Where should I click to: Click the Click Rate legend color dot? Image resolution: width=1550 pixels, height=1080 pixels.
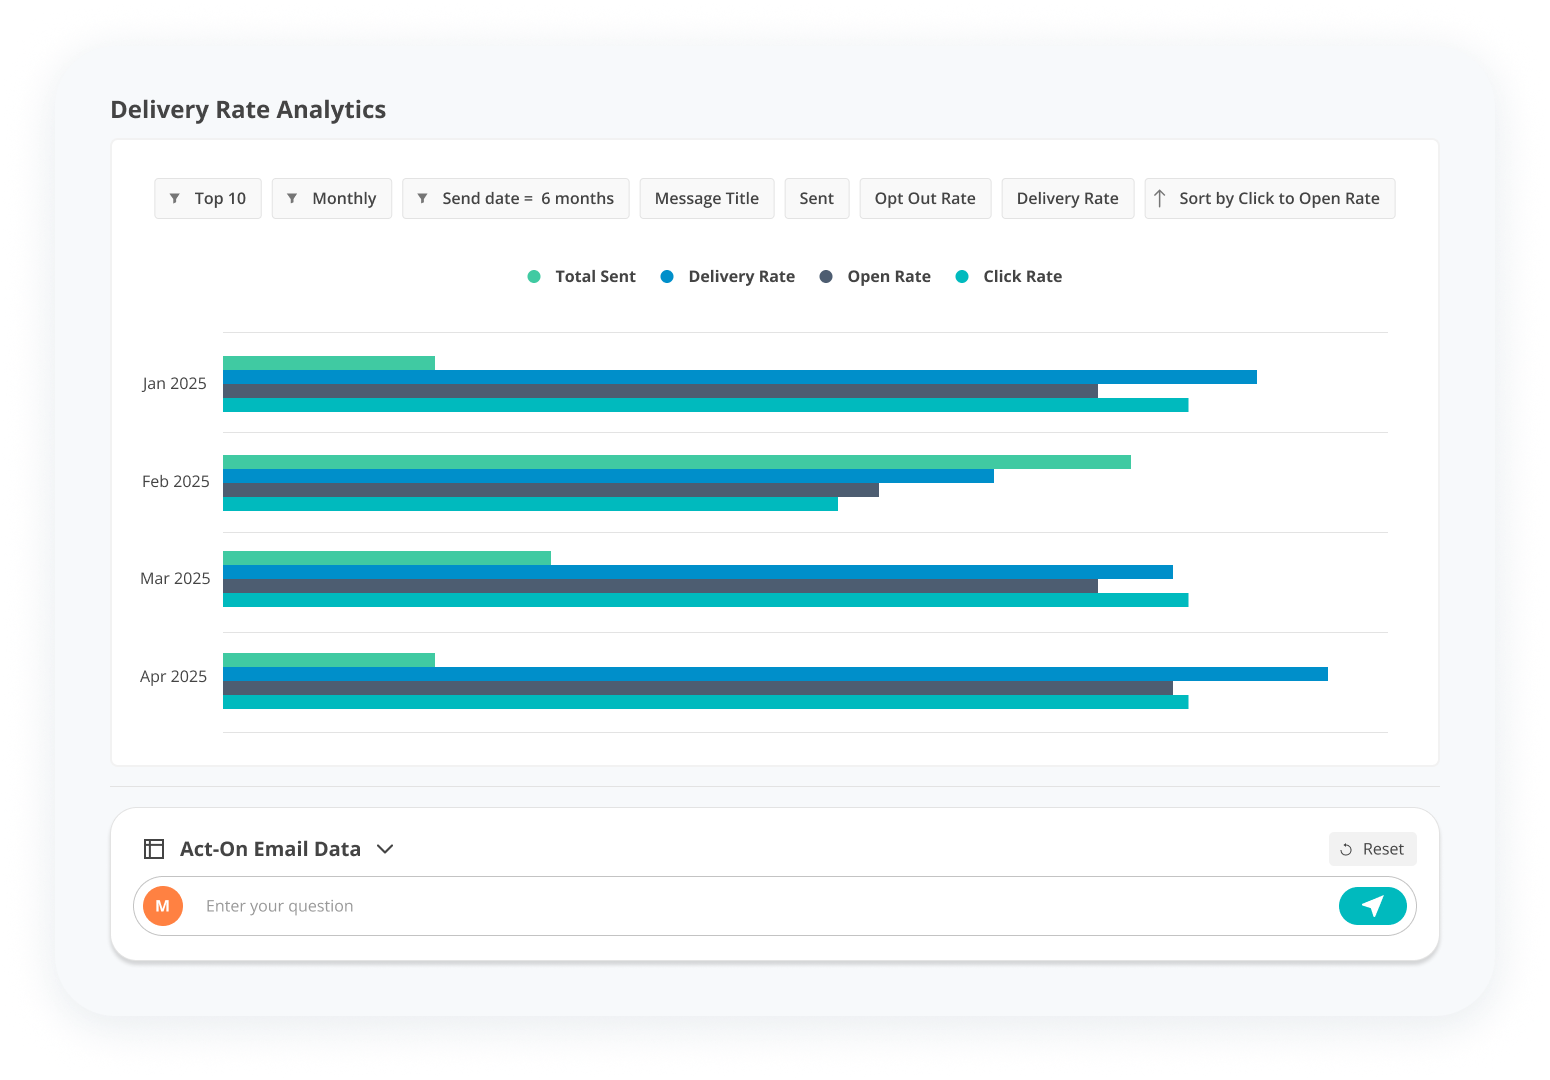coord(962,277)
